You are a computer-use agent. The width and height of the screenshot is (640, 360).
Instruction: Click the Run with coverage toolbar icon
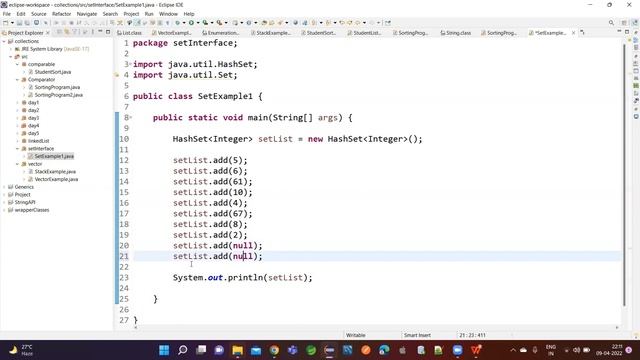click(205, 23)
